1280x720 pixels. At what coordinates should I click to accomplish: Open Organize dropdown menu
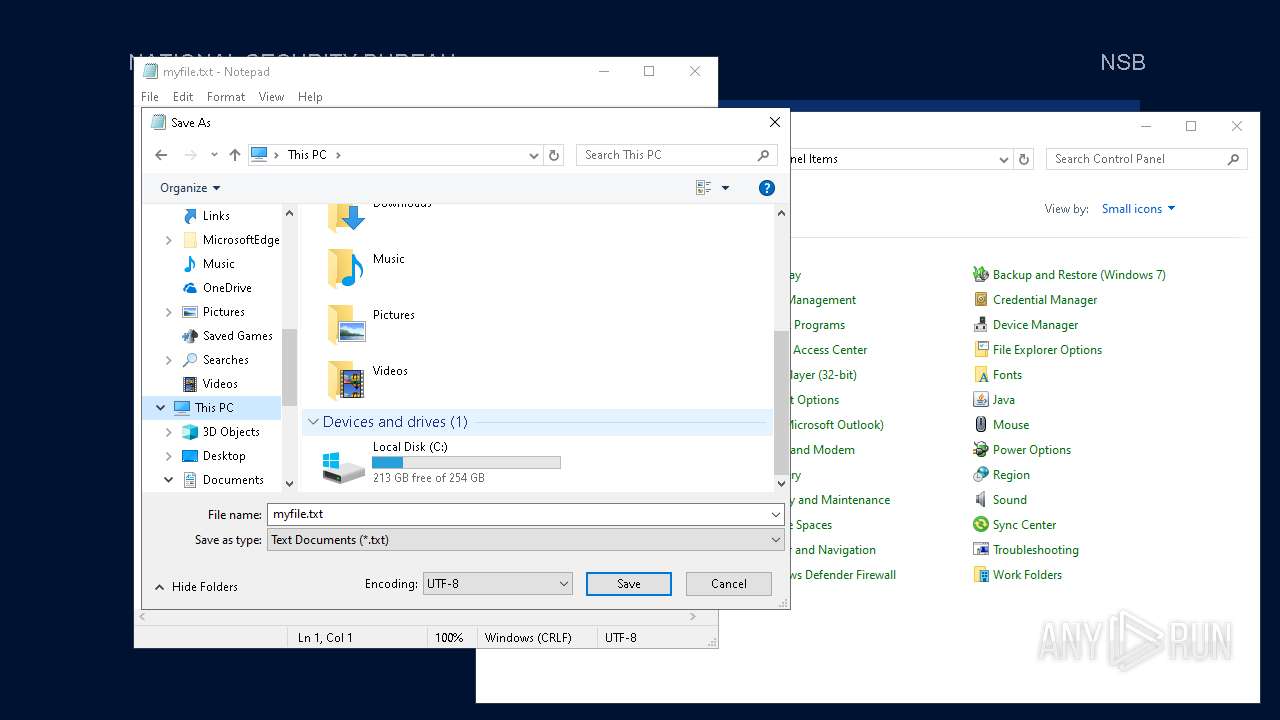(190, 188)
